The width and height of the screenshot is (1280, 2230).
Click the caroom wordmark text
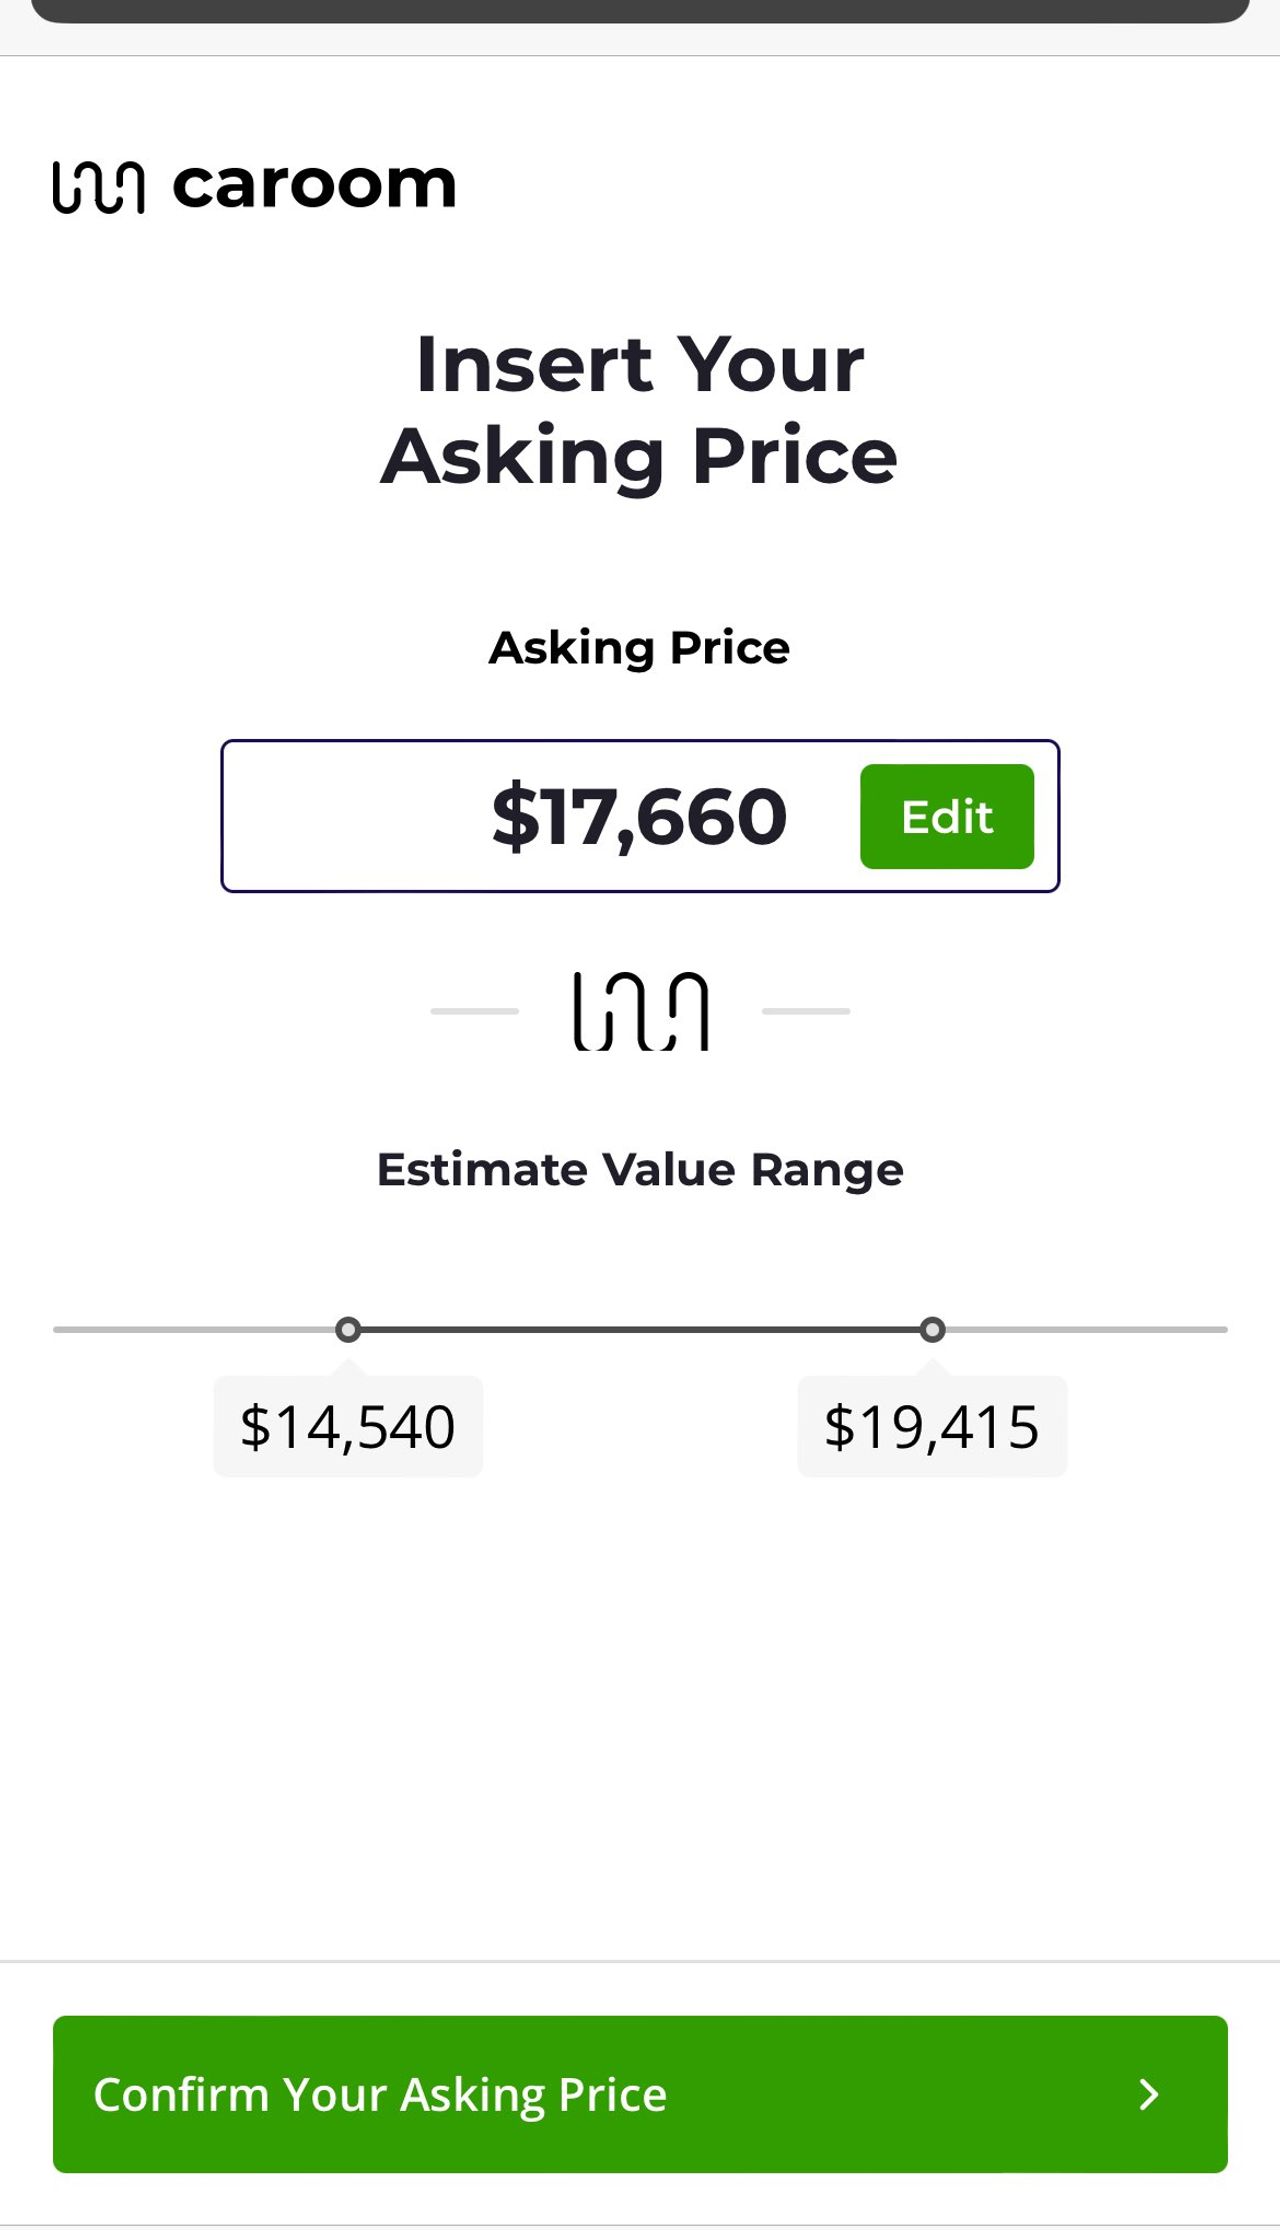pos(314,185)
